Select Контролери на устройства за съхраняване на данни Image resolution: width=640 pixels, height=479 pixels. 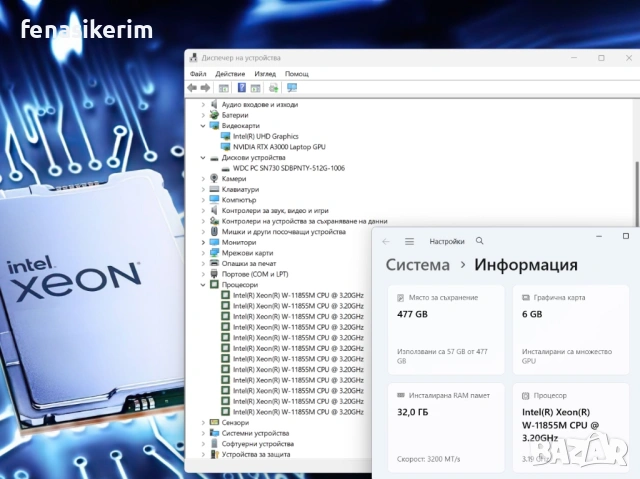click(304, 221)
